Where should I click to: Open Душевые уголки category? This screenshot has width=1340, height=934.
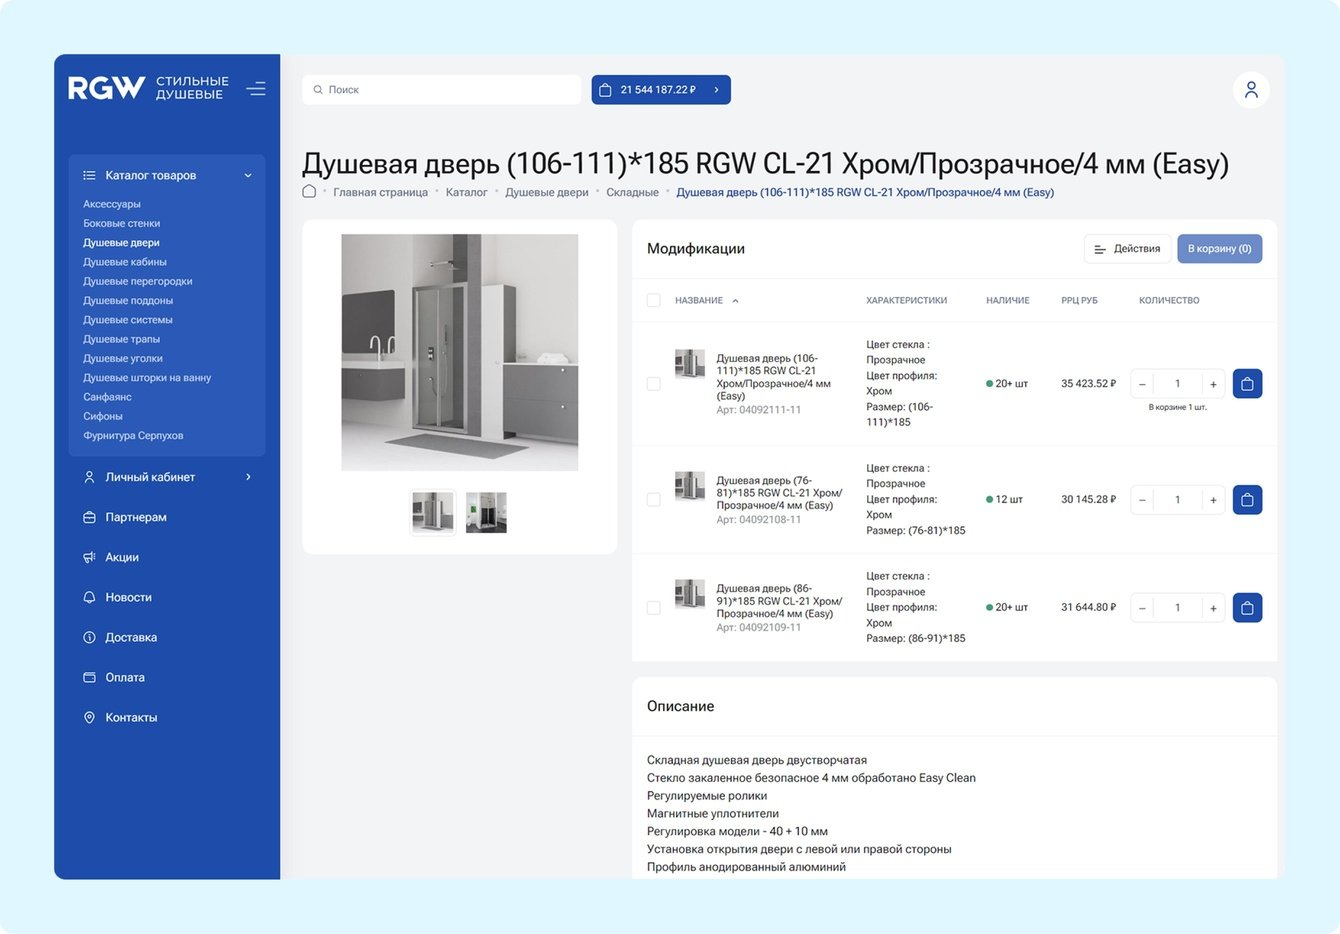[123, 358]
